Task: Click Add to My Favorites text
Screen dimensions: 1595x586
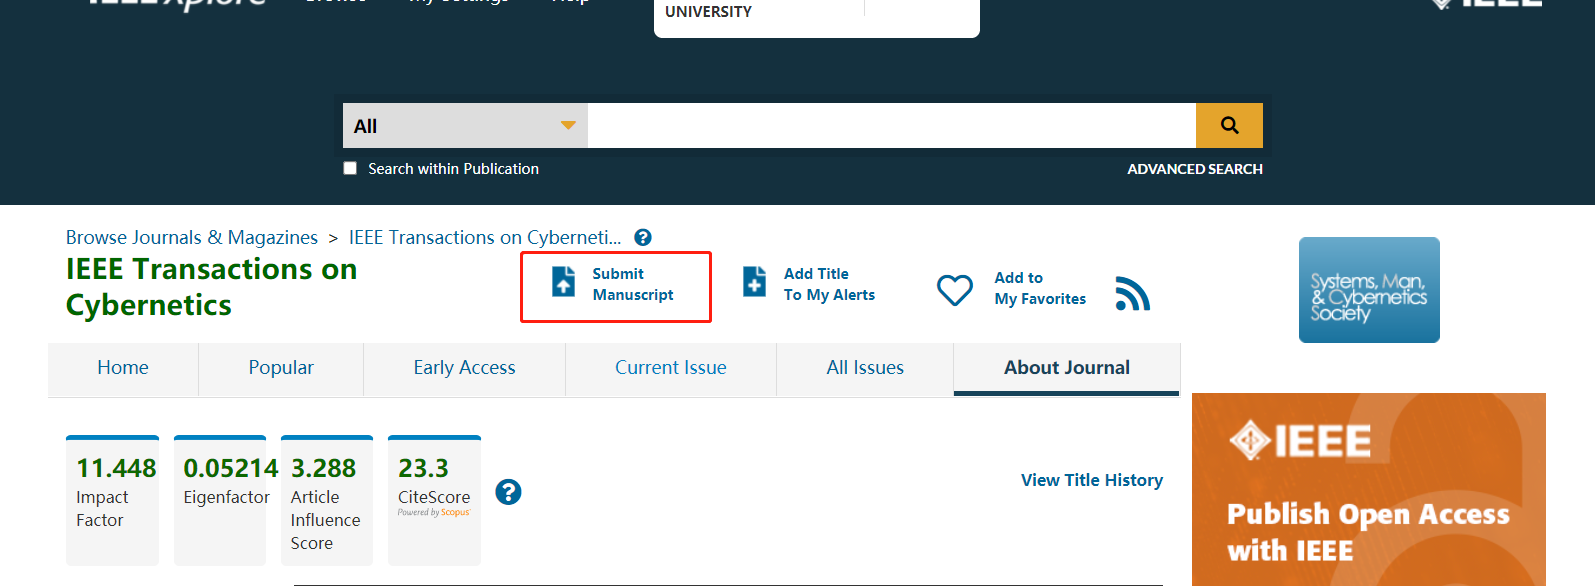Action: (x=1040, y=288)
